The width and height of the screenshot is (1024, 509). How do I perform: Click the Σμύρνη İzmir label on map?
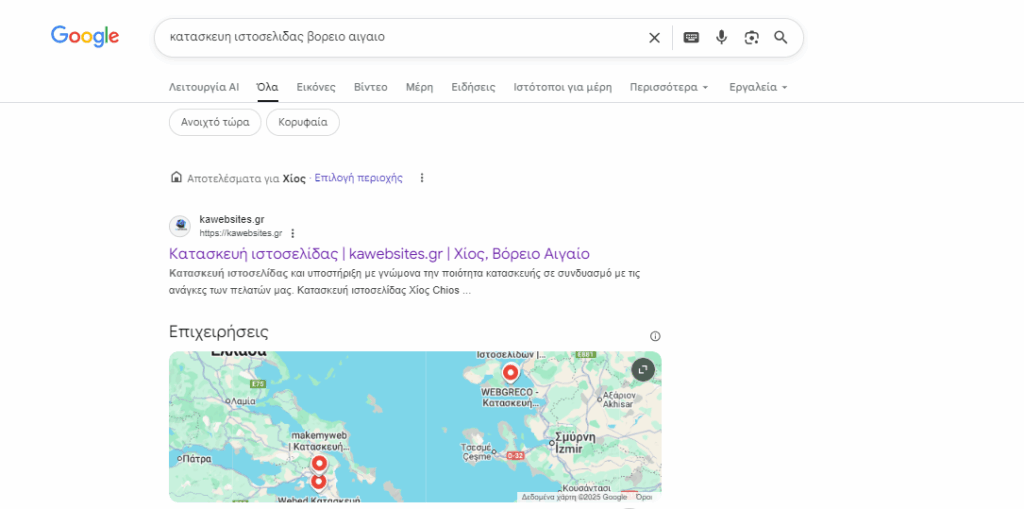[x=577, y=442]
